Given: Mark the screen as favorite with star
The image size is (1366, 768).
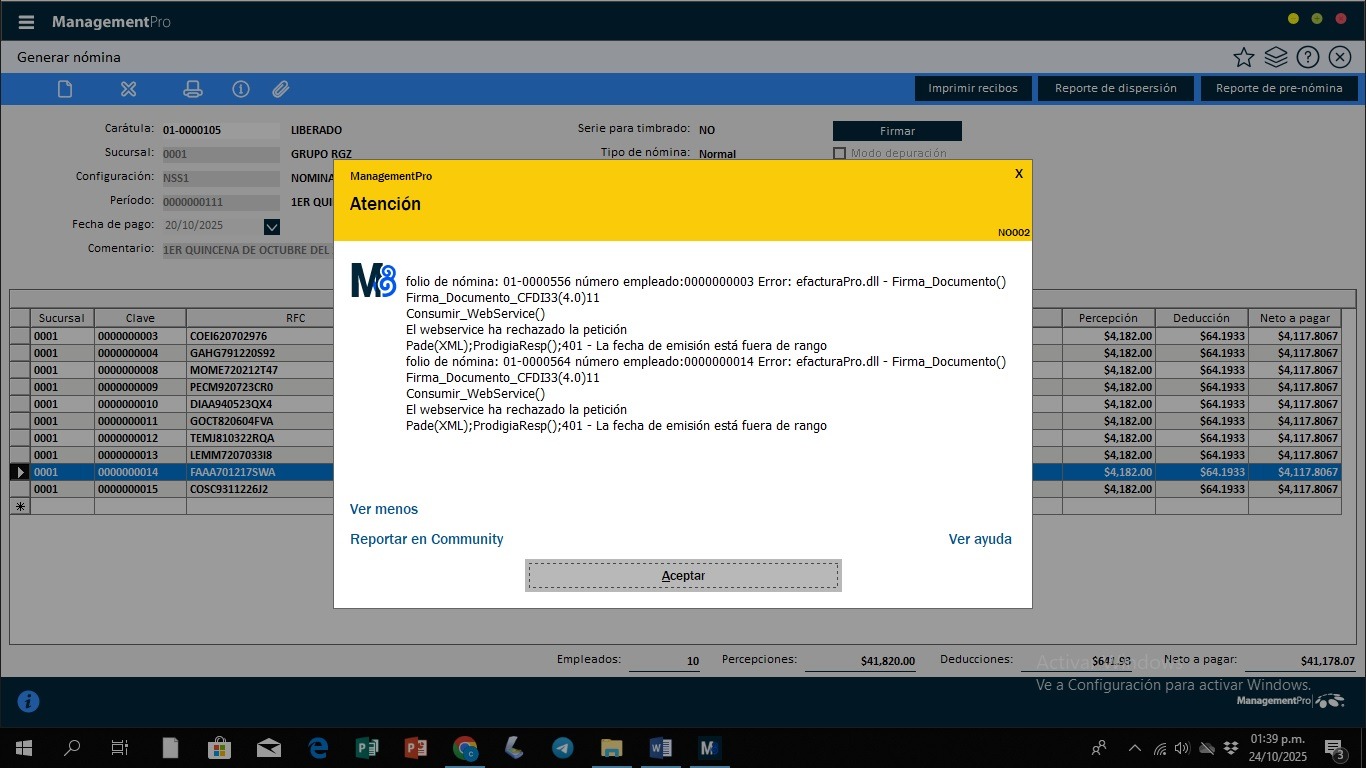Looking at the screenshot, I should [1243, 57].
